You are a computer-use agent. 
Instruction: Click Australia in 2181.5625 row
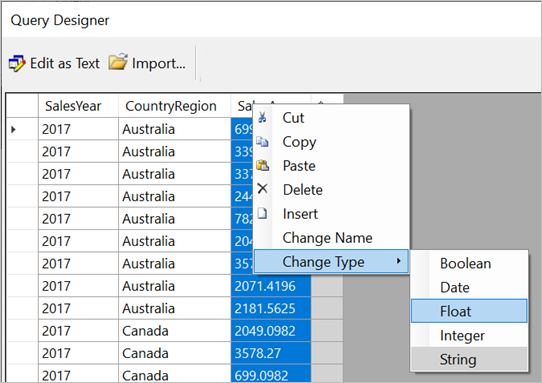coord(175,308)
